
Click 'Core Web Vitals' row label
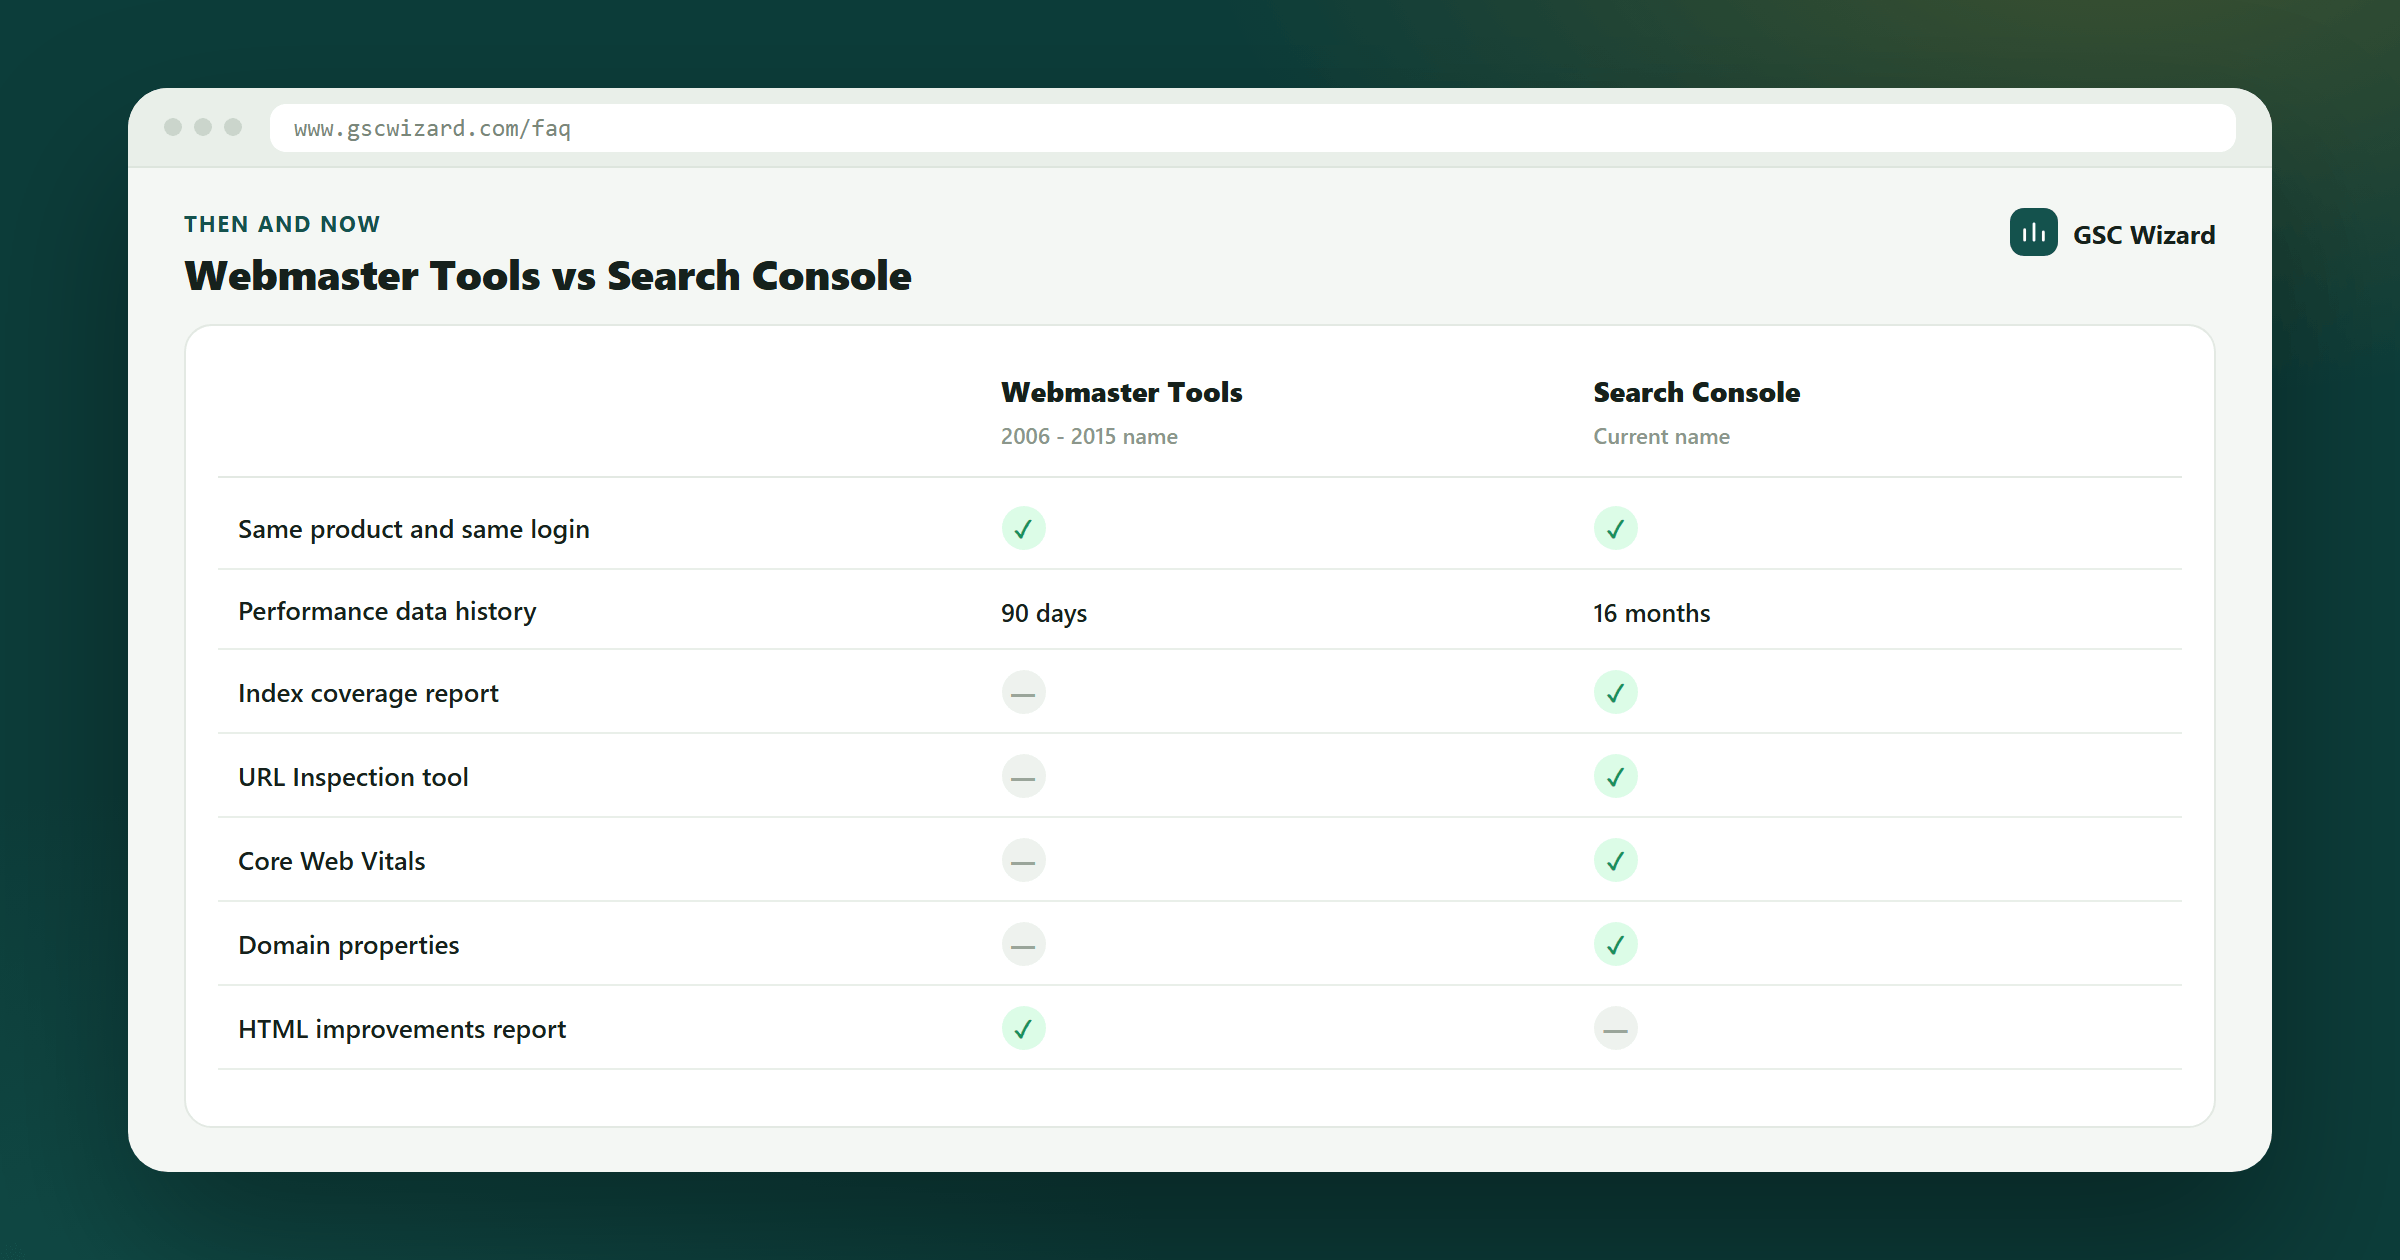coord(331,861)
